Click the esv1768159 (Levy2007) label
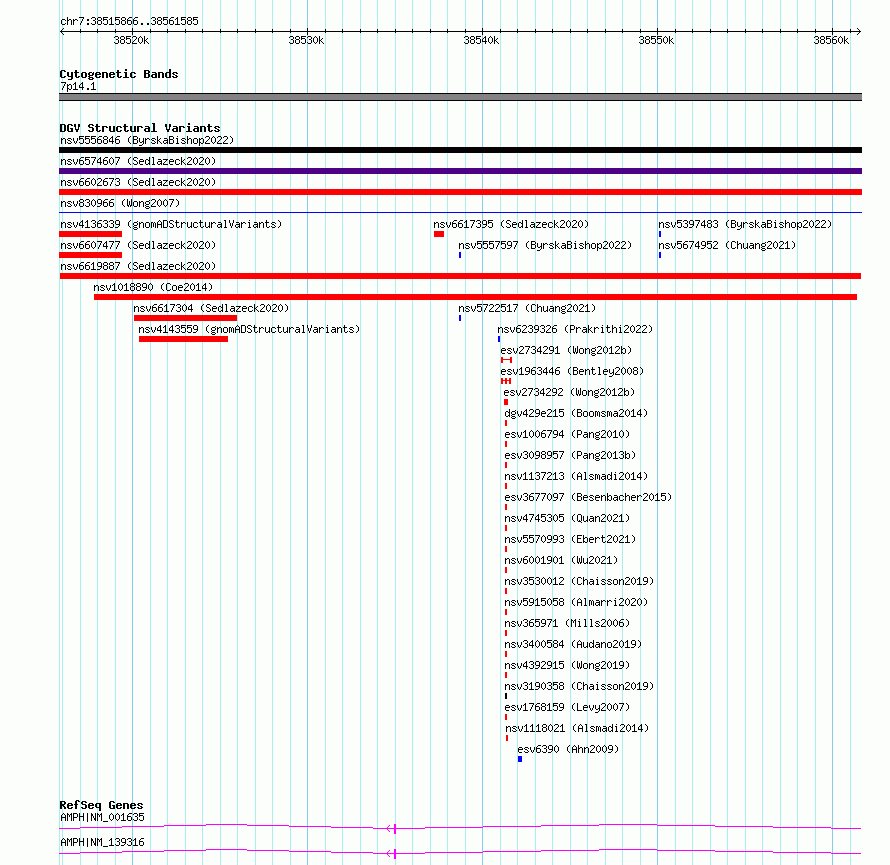The width and height of the screenshot is (890, 865). [x=567, y=707]
